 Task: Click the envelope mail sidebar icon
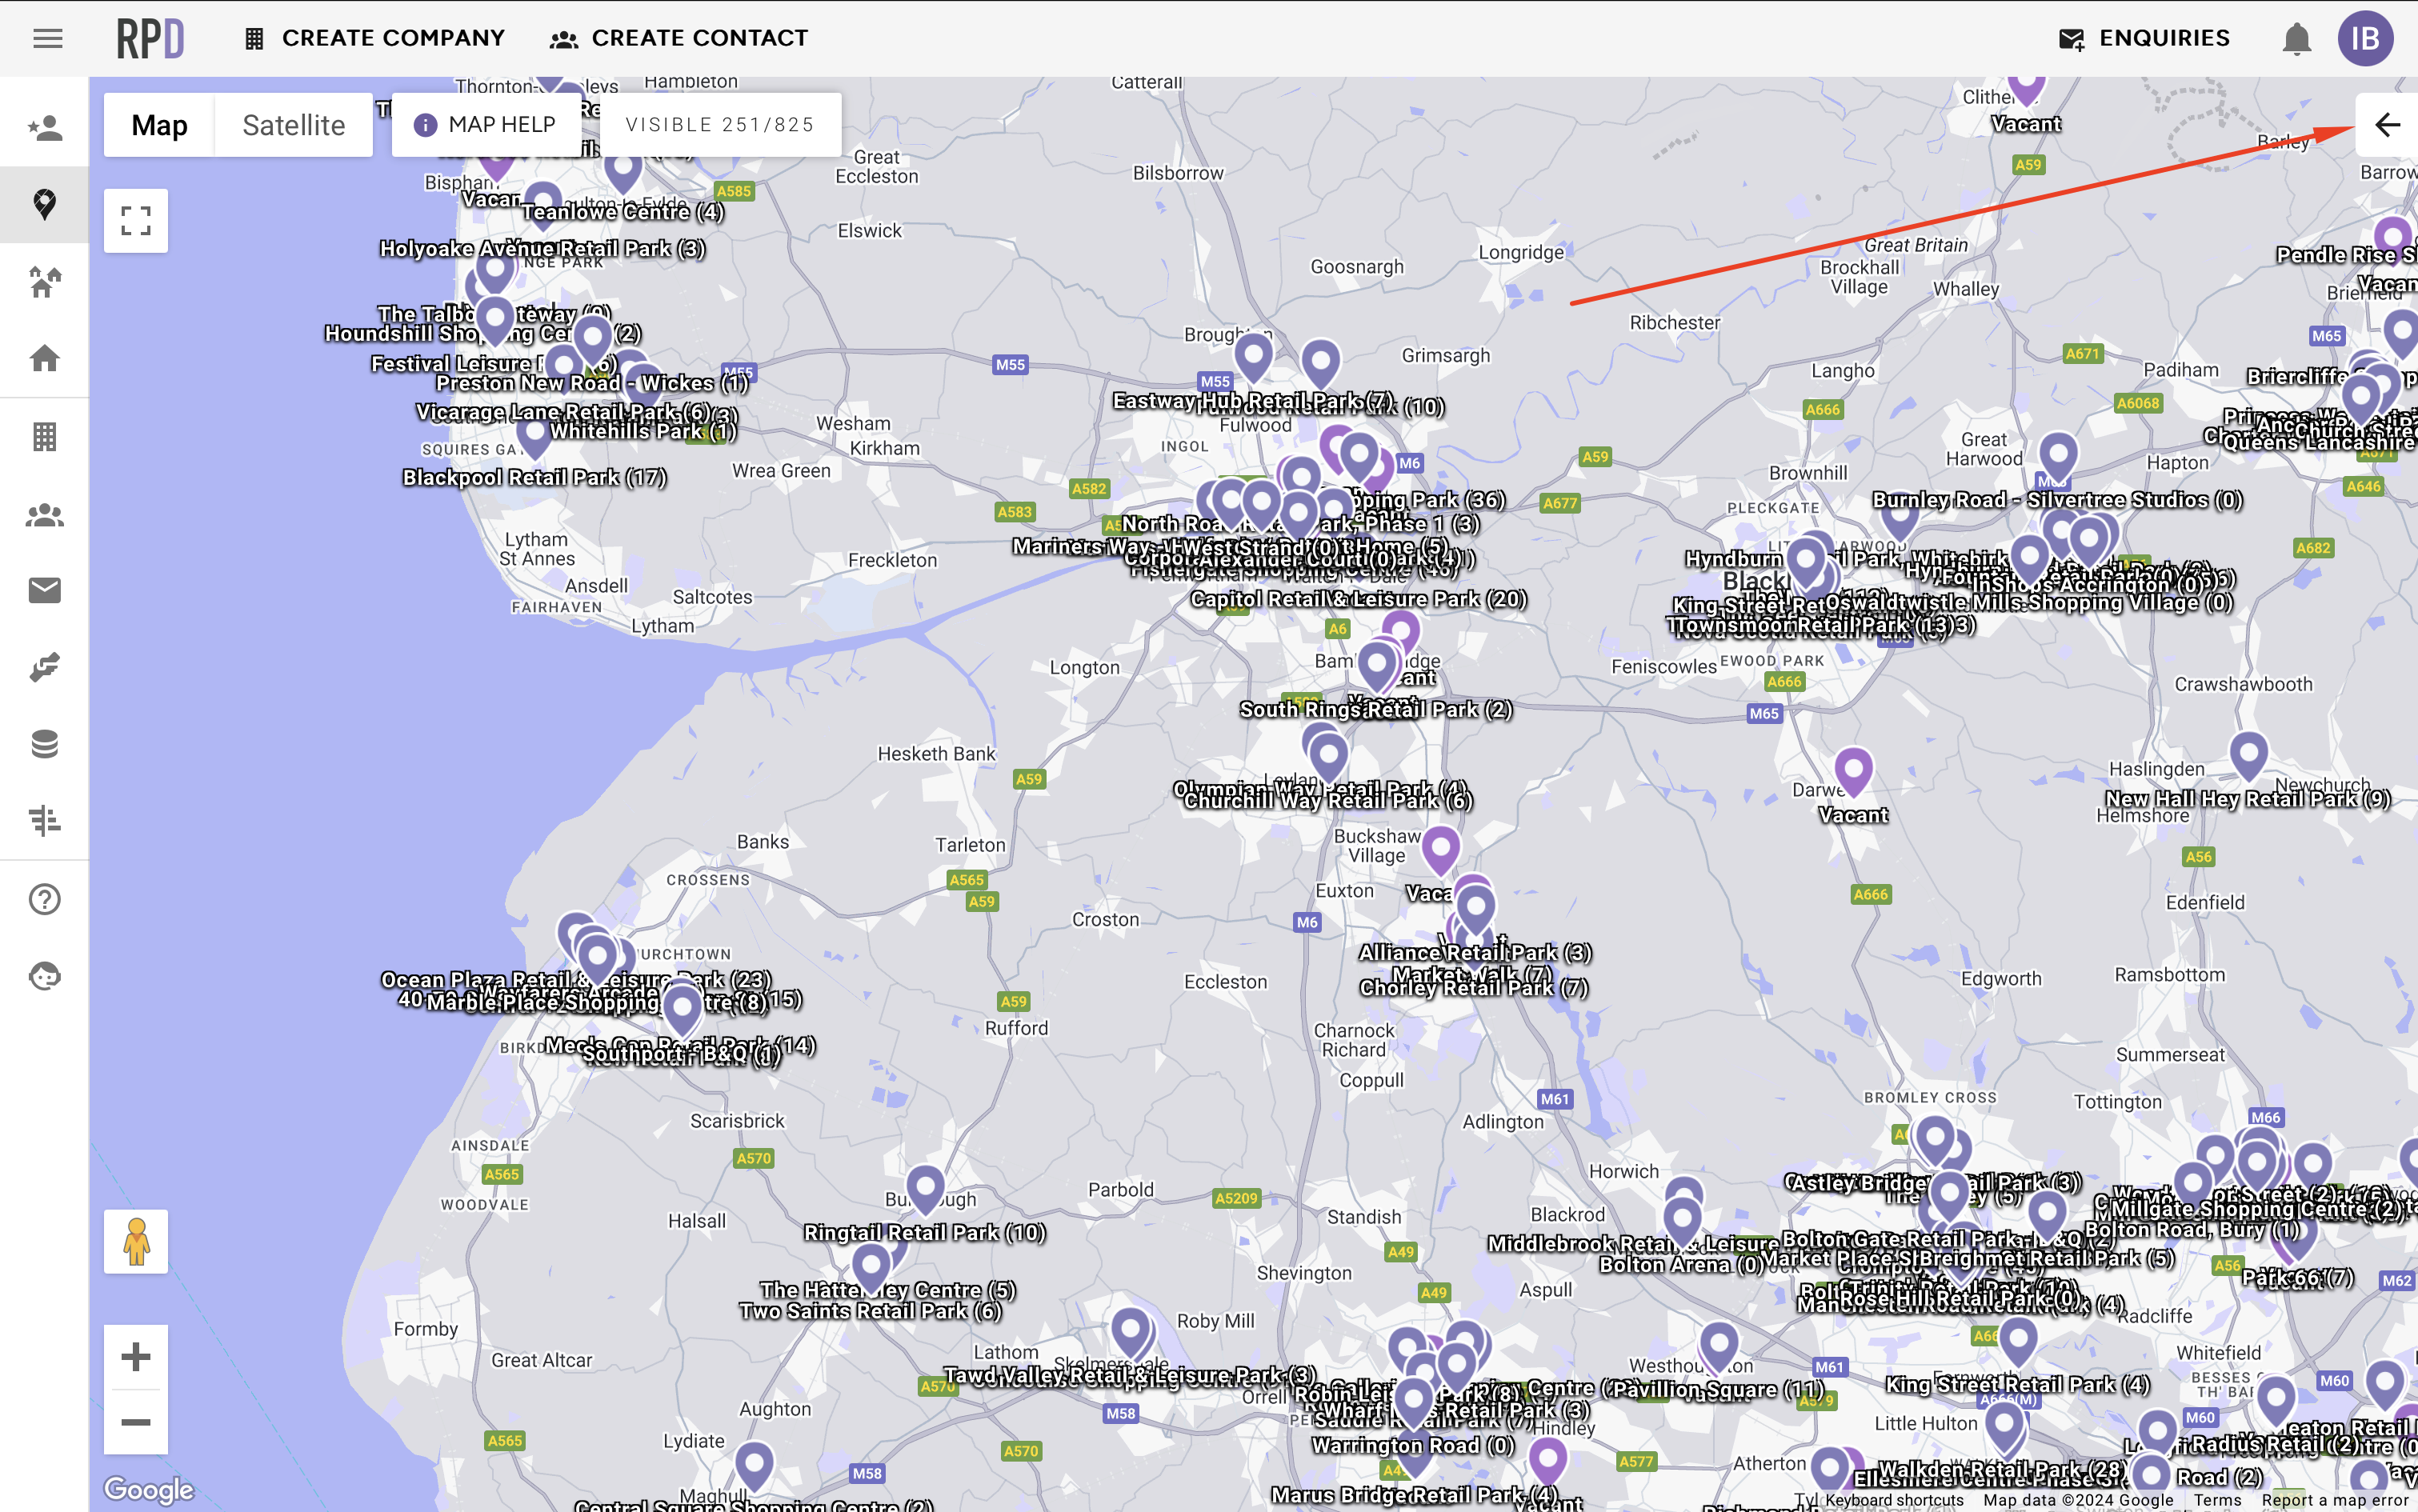click(x=44, y=590)
